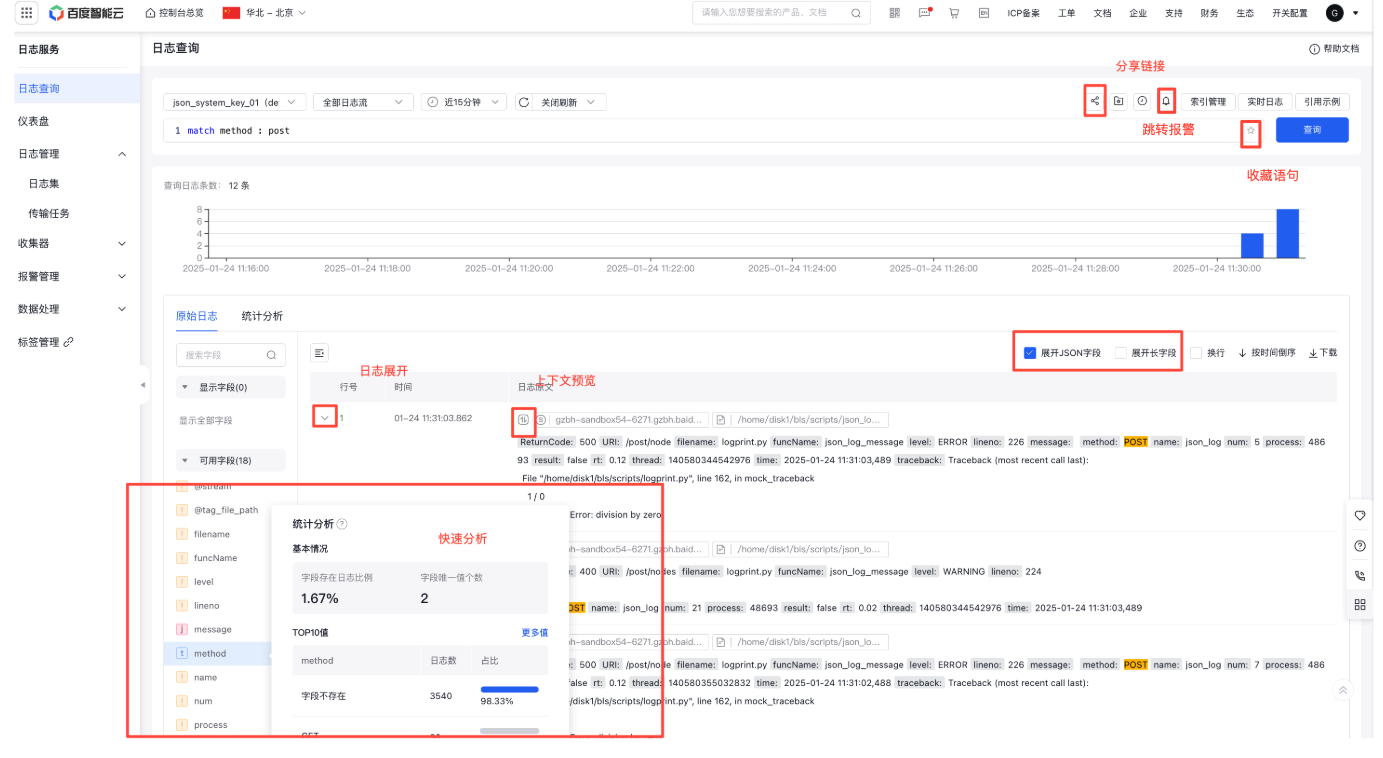Screen dimensions: 1383x758
Task: Open the shopping cart icon
Action: (x=954, y=13)
